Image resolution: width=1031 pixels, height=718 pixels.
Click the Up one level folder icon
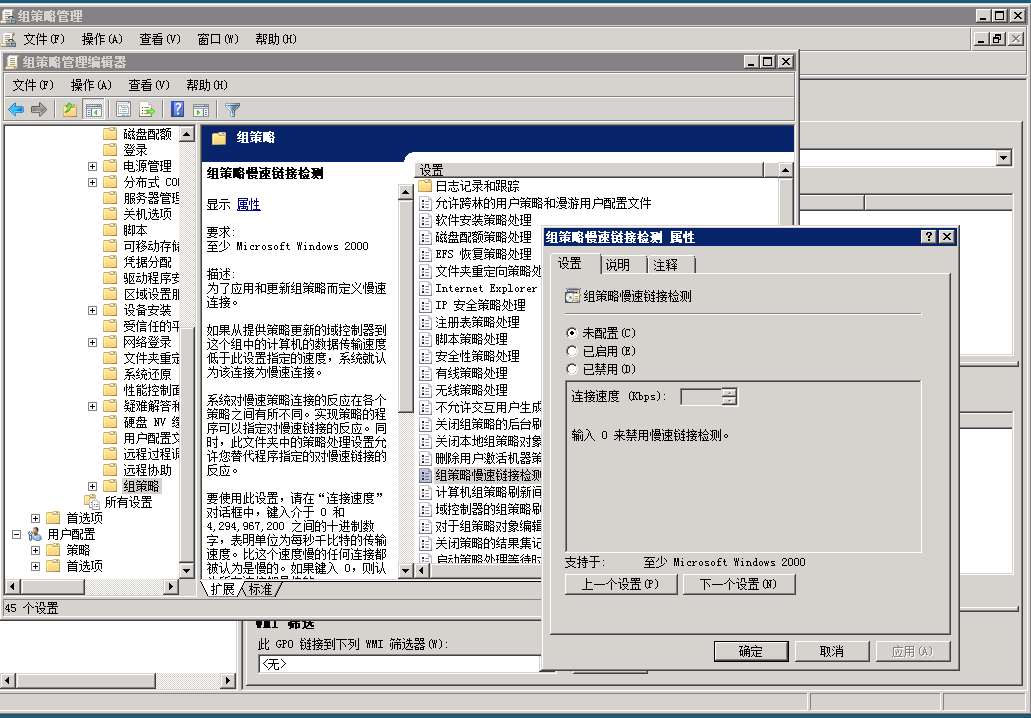pyautogui.click(x=70, y=109)
